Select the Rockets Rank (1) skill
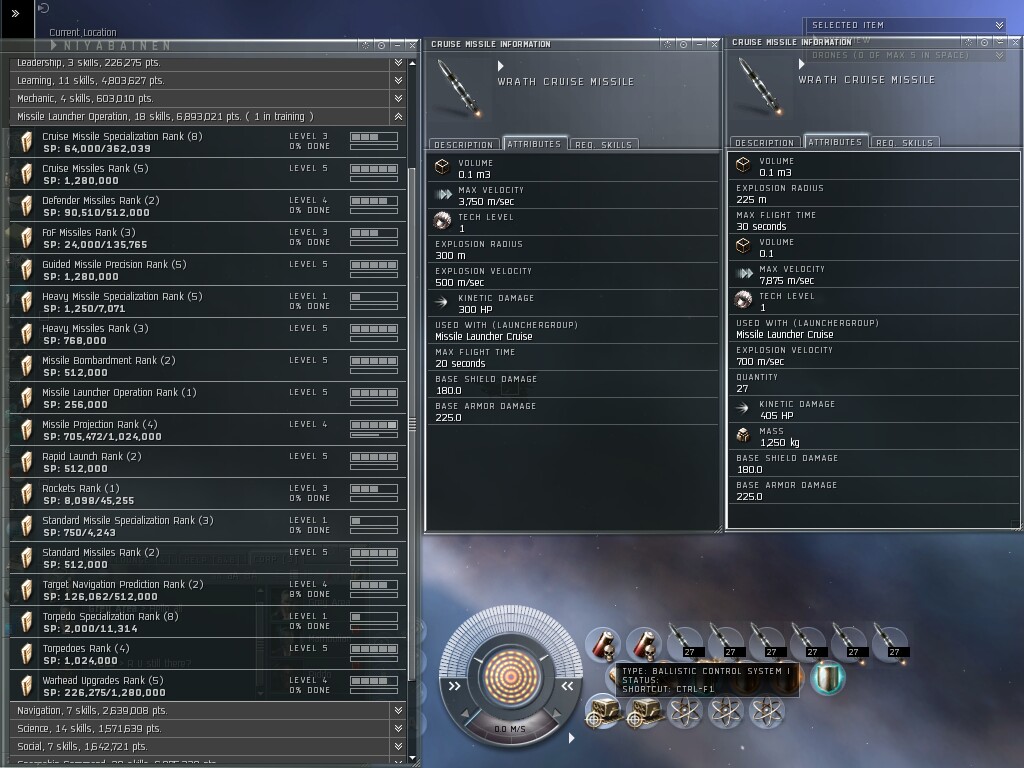Screen dimensions: 1024x768 [208, 494]
